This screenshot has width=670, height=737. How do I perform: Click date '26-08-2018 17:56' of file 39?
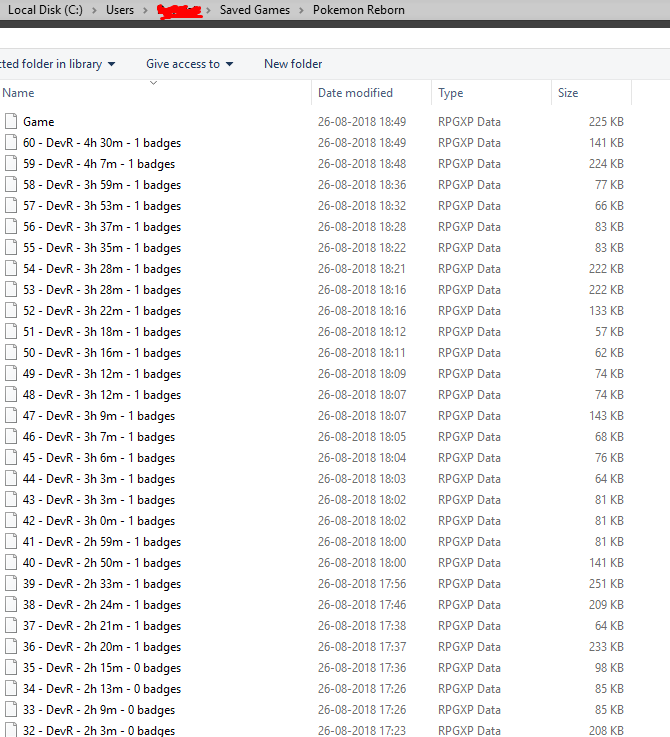362,583
